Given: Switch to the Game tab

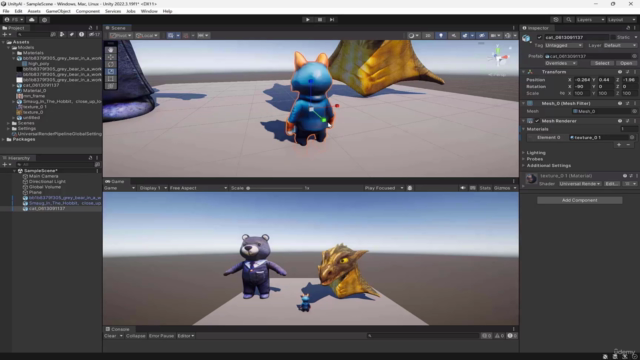Looking at the screenshot, I should click(115, 181).
